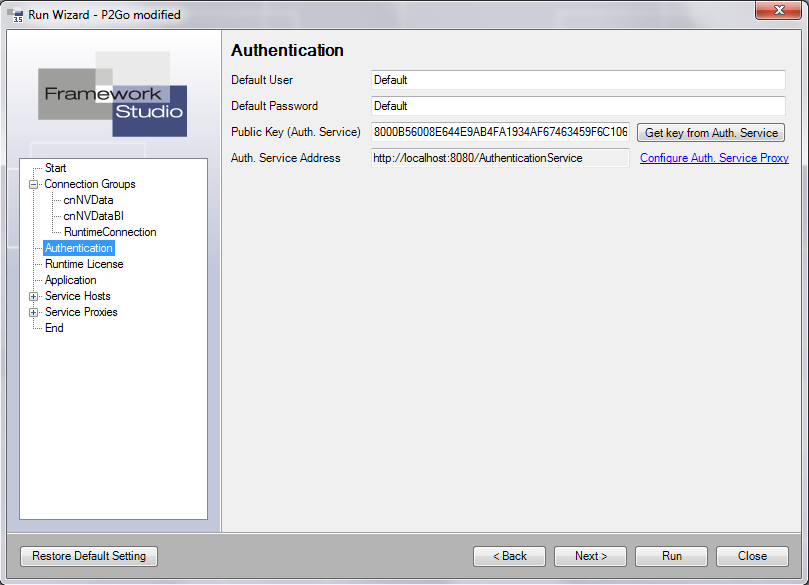Click the Run button
Image resolution: width=809 pixels, height=585 pixels.
coord(671,556)
